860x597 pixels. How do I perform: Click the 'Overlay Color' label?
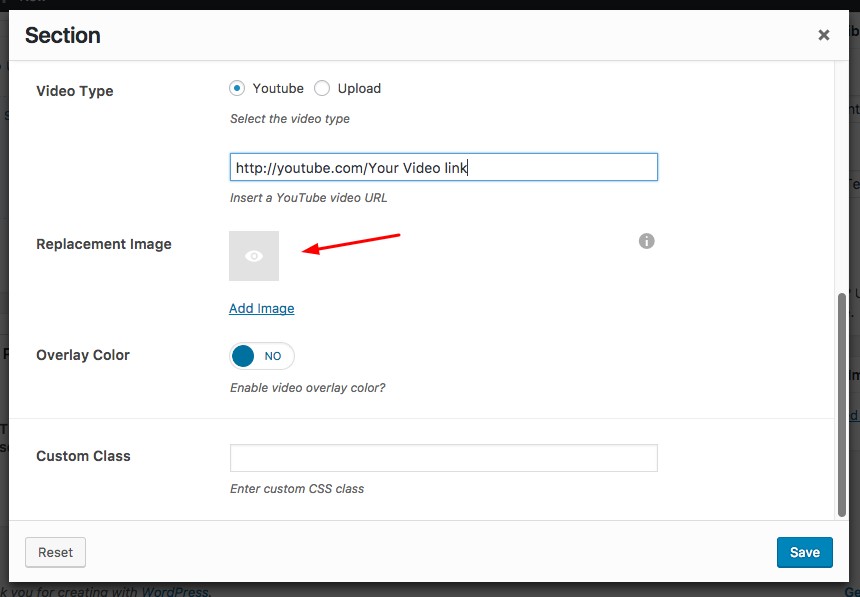coord(83,355)
